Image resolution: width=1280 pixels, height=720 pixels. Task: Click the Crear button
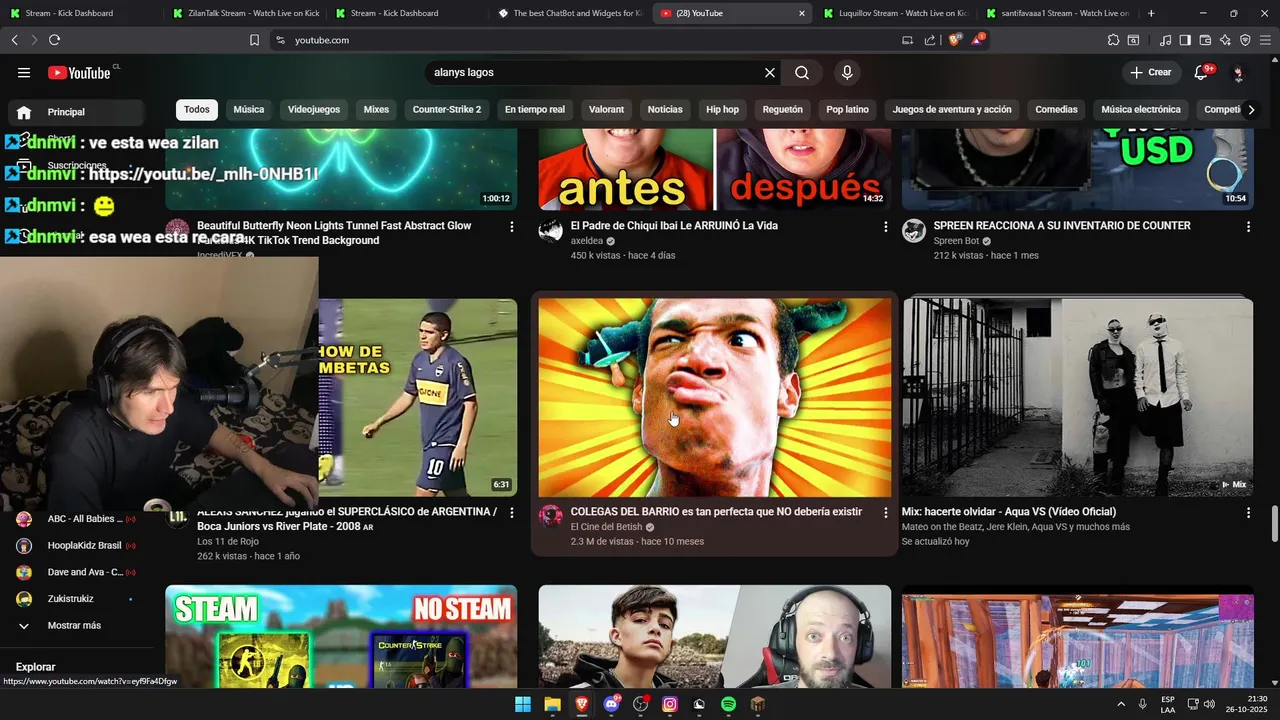coord(1151,72)
